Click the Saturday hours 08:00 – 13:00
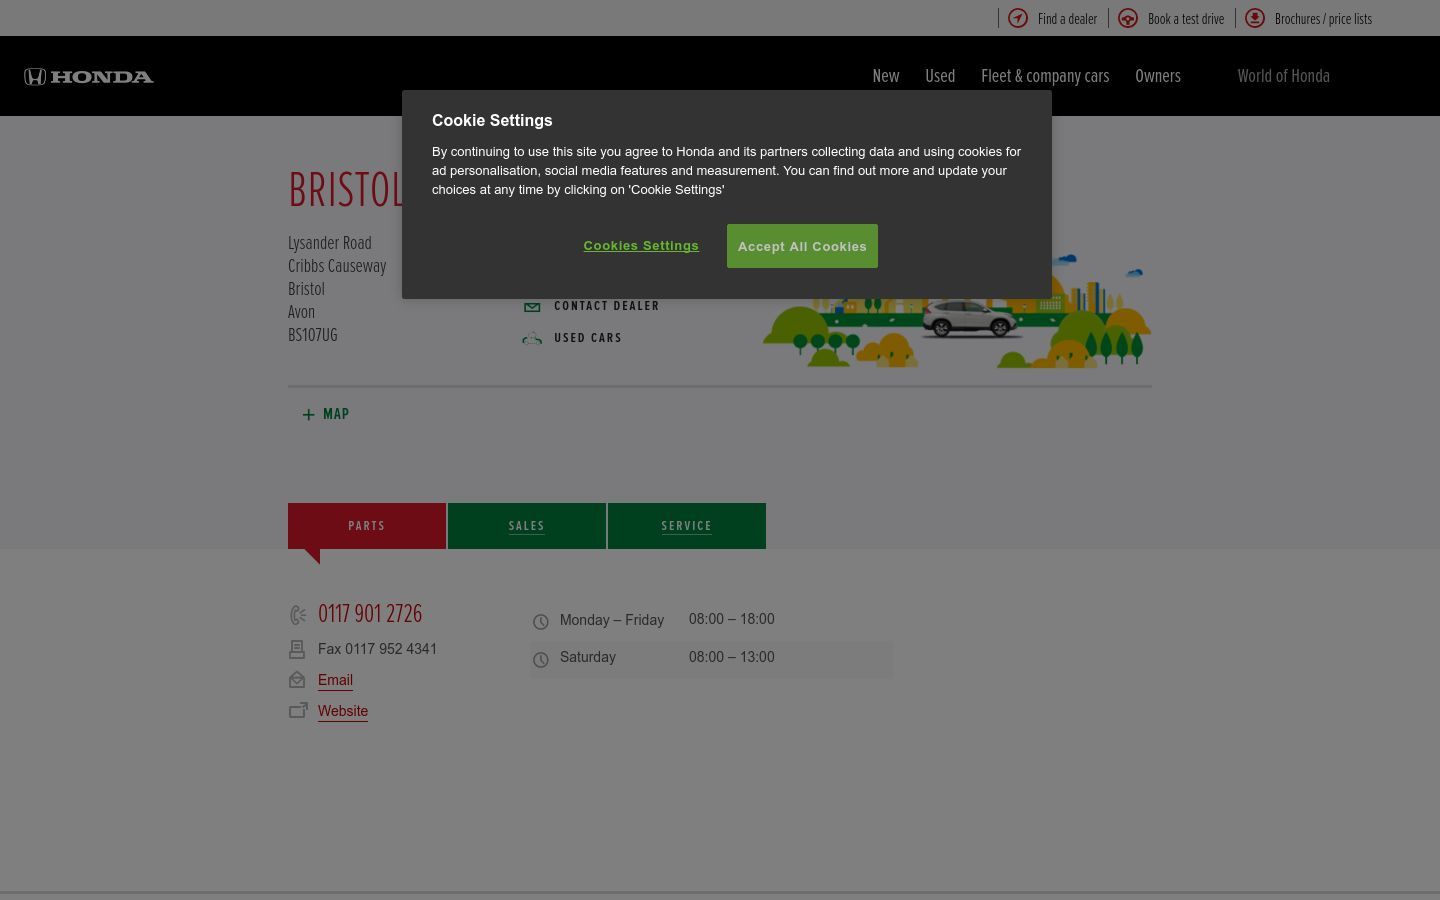 click(732, 657)
